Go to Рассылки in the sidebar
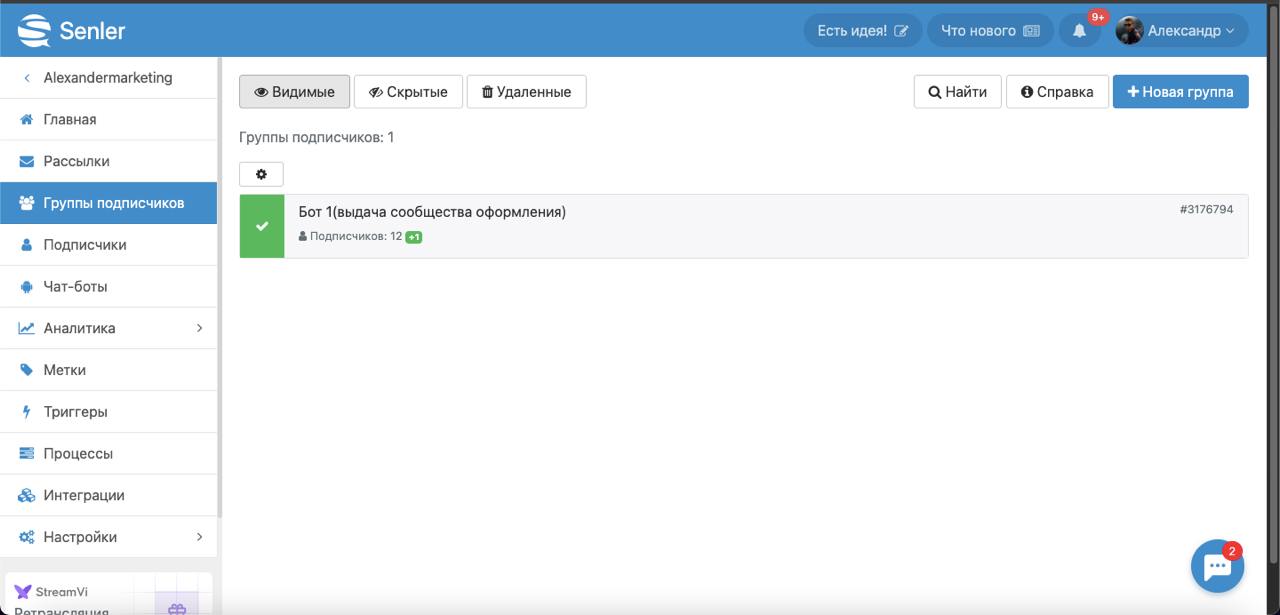The image size is (1280, 615). (x=76, y=161)
